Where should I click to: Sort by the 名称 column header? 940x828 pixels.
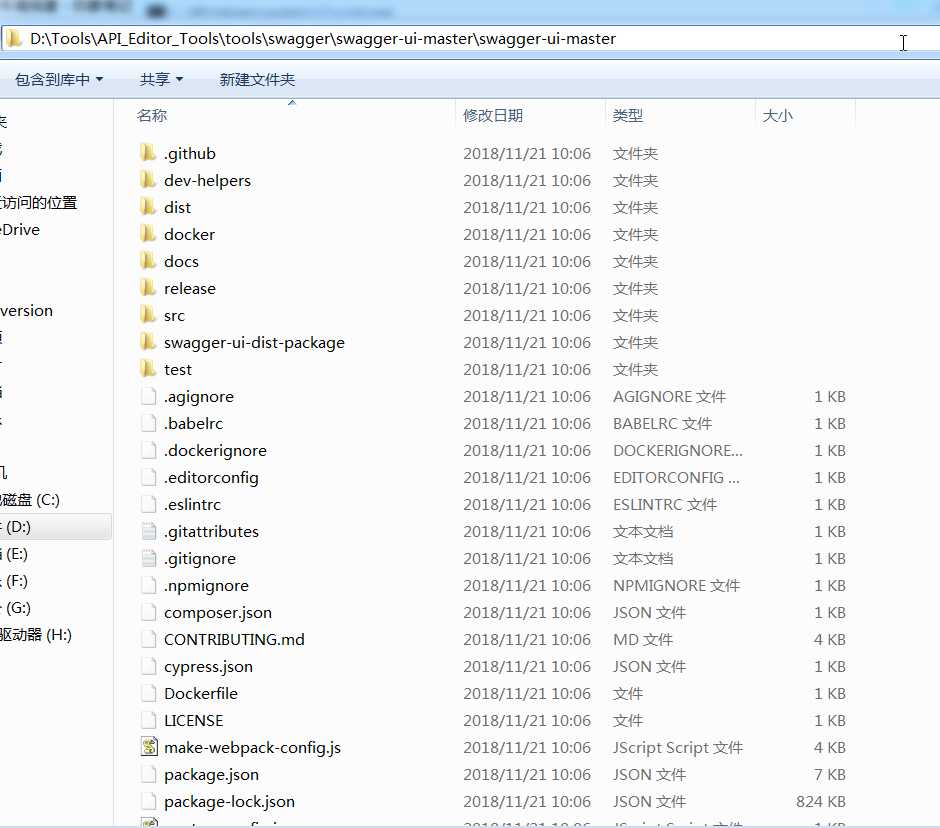coord(152,115)
